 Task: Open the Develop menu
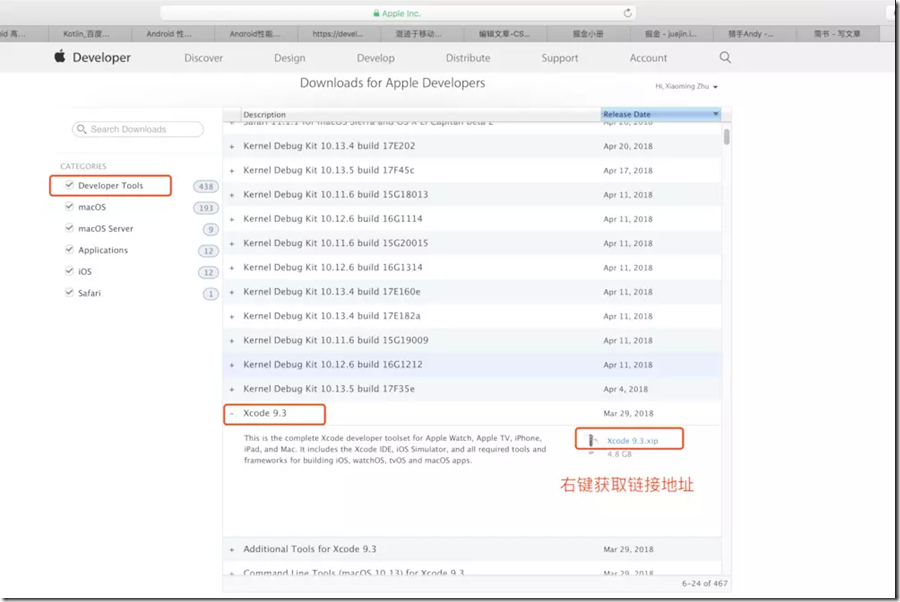click(x=375, y=58)
